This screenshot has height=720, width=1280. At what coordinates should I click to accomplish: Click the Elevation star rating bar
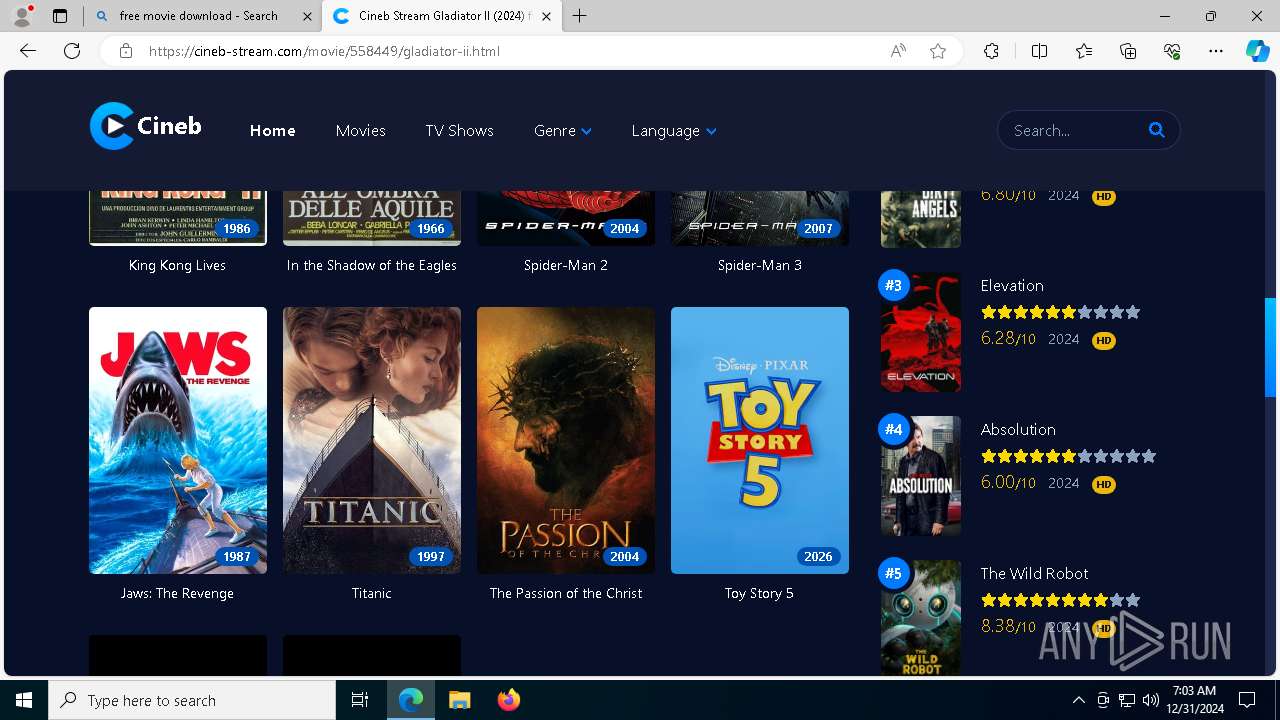coord(1061,312)
